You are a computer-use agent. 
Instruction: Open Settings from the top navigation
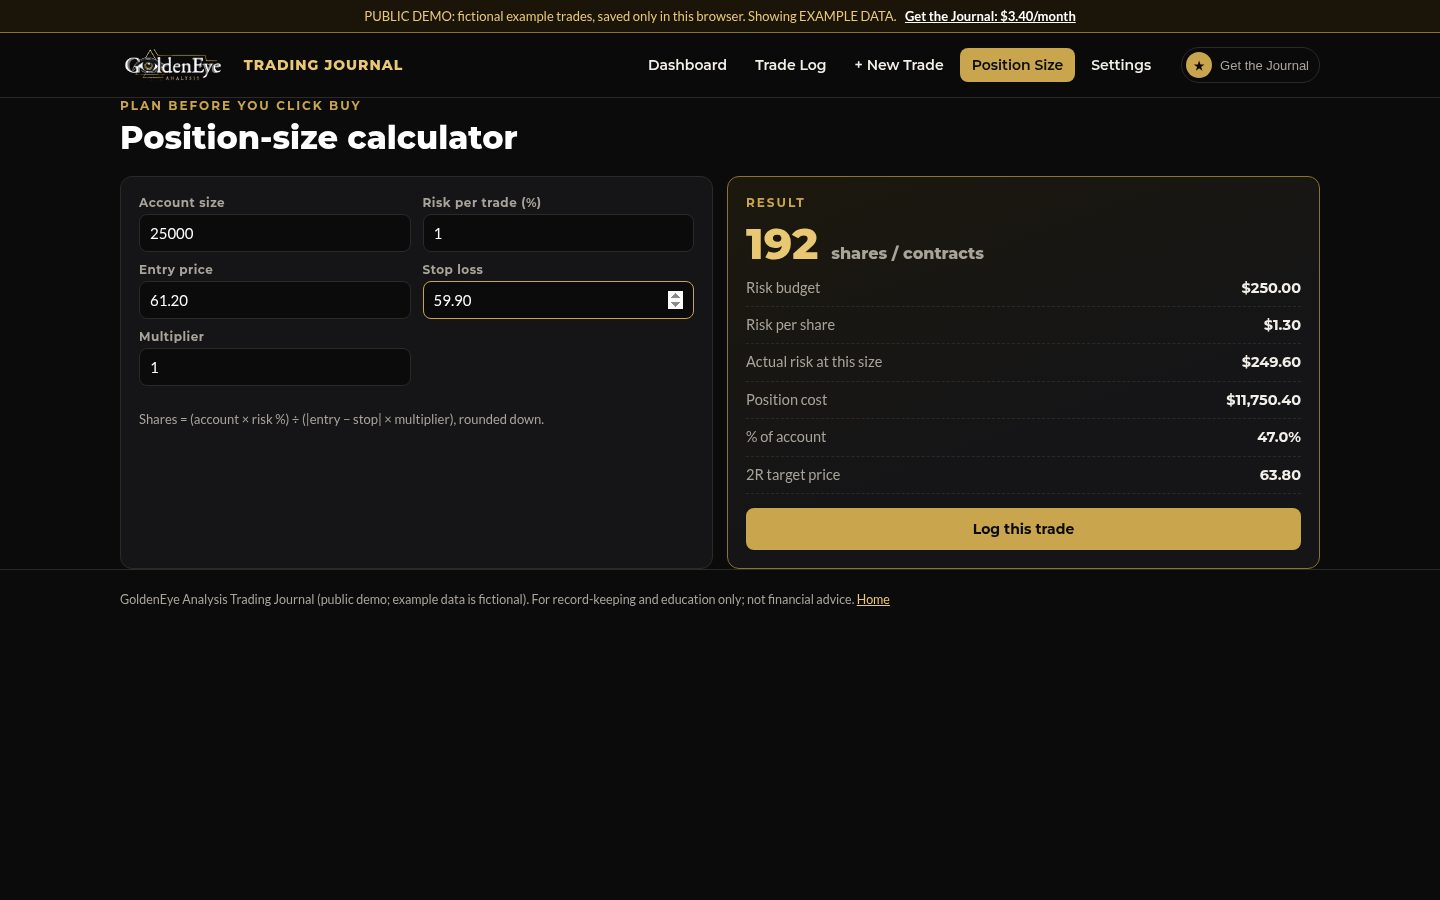[x=1121, y=65]
